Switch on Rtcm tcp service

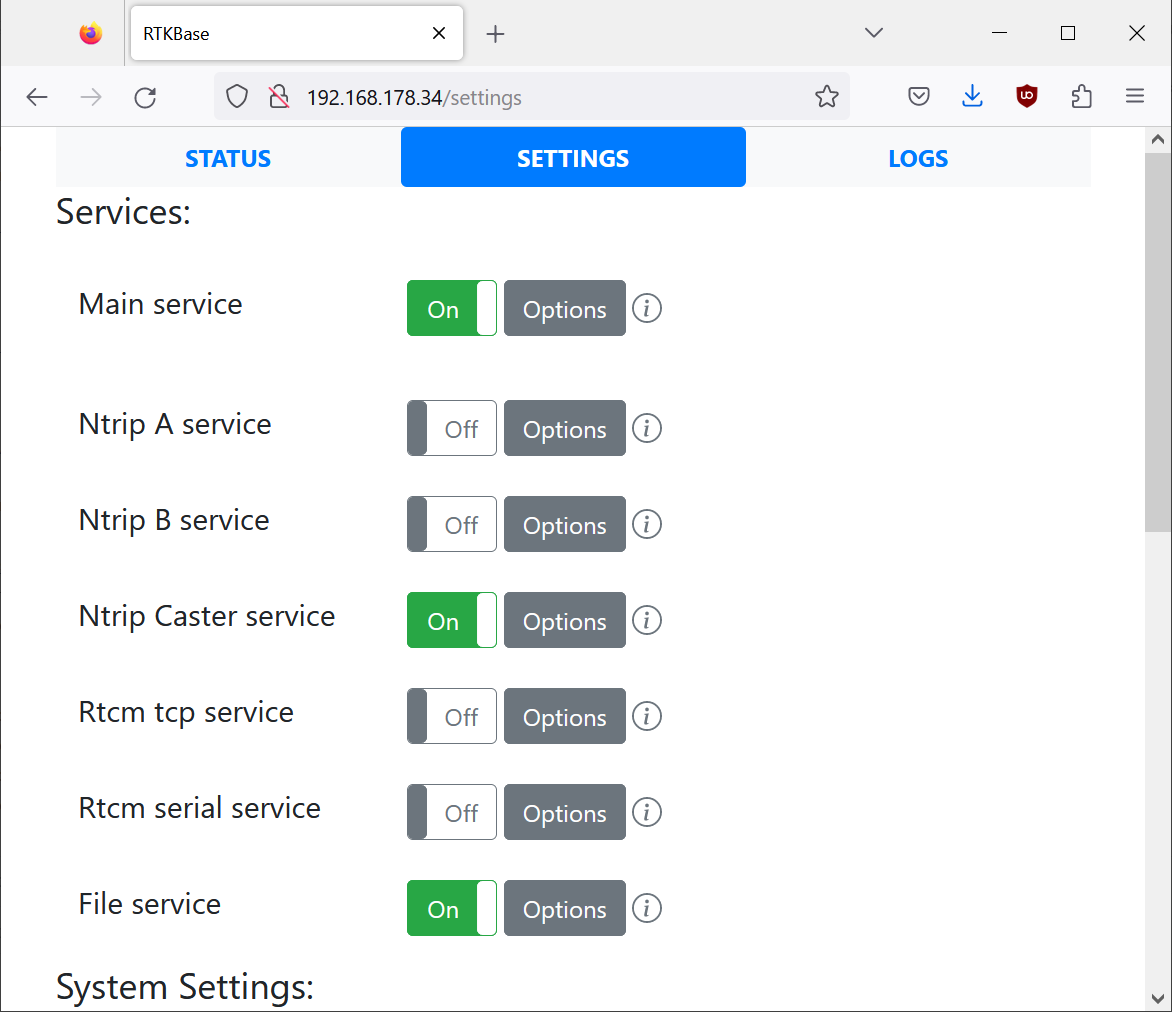[452, 717]
